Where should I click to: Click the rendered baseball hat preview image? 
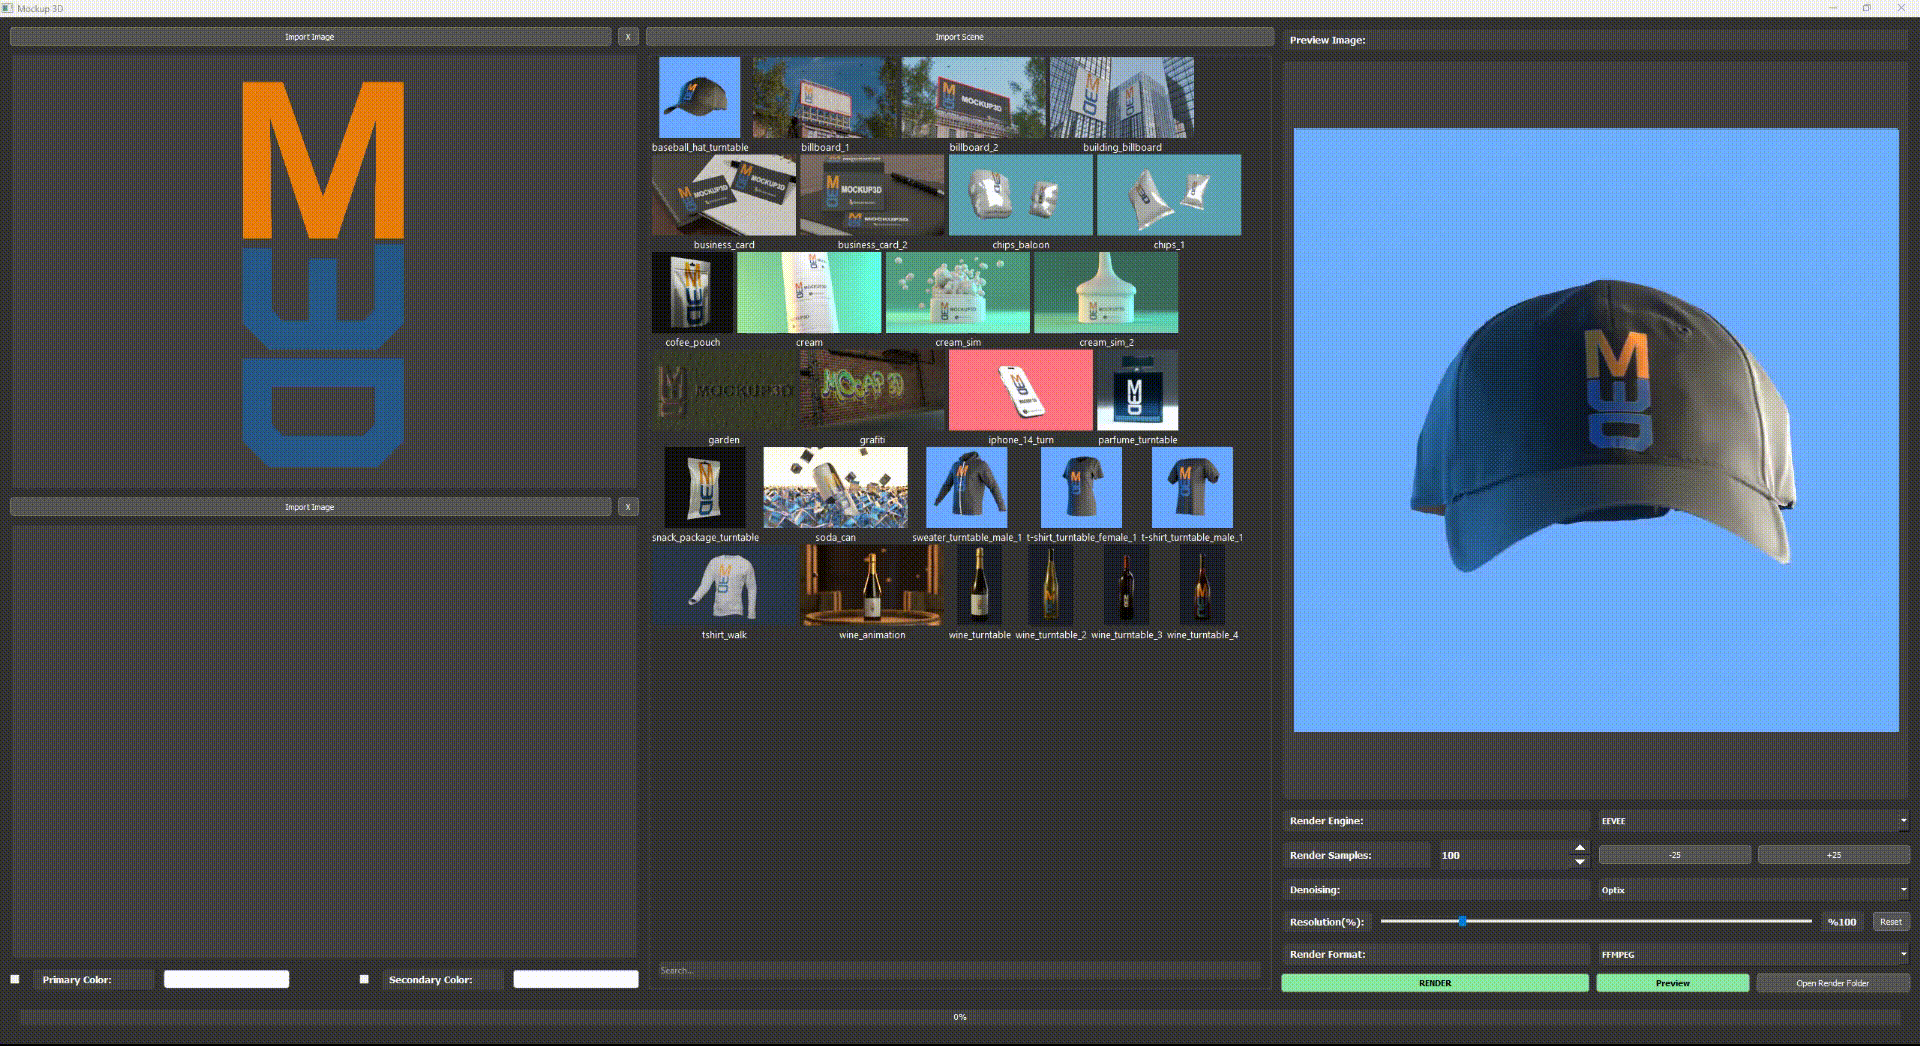pos(1596,430)
